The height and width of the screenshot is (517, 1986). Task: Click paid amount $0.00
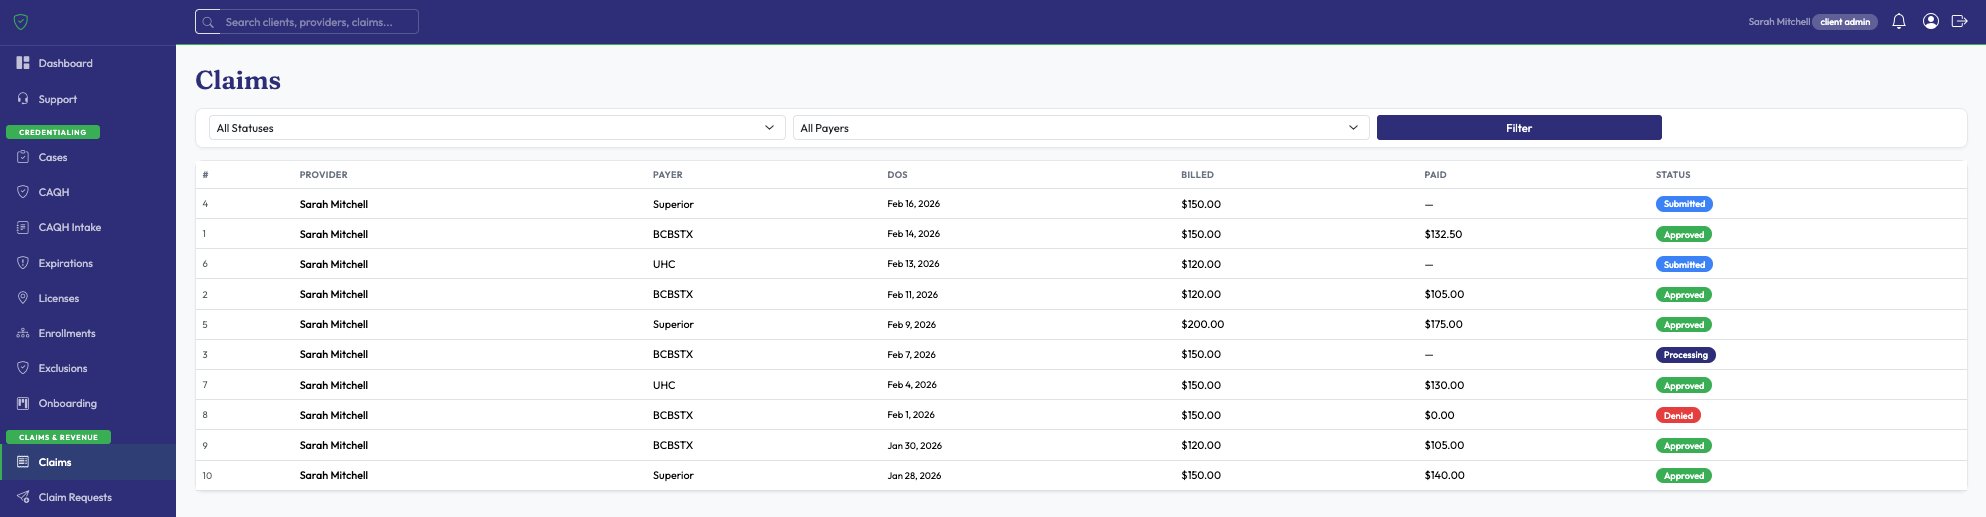click(x=1439, y=415)
